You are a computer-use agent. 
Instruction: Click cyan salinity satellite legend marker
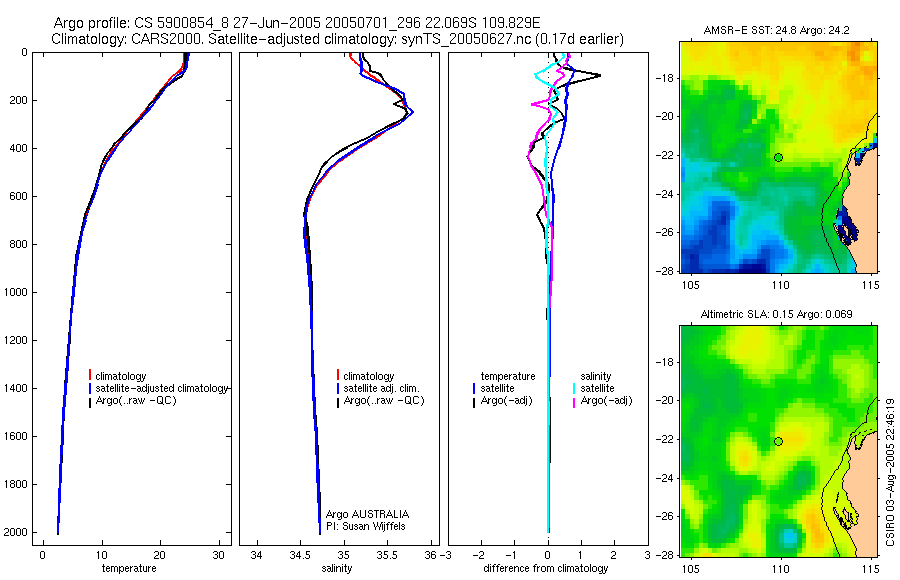coord(574,388)
